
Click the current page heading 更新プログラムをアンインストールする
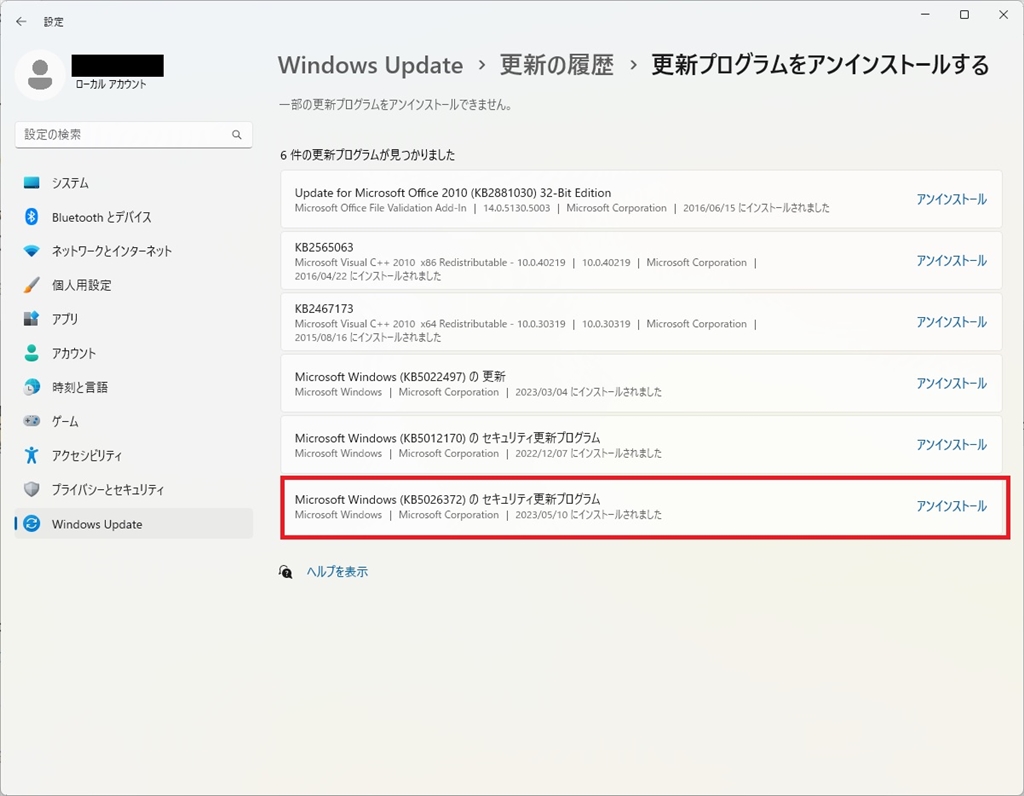pos(820,65)
